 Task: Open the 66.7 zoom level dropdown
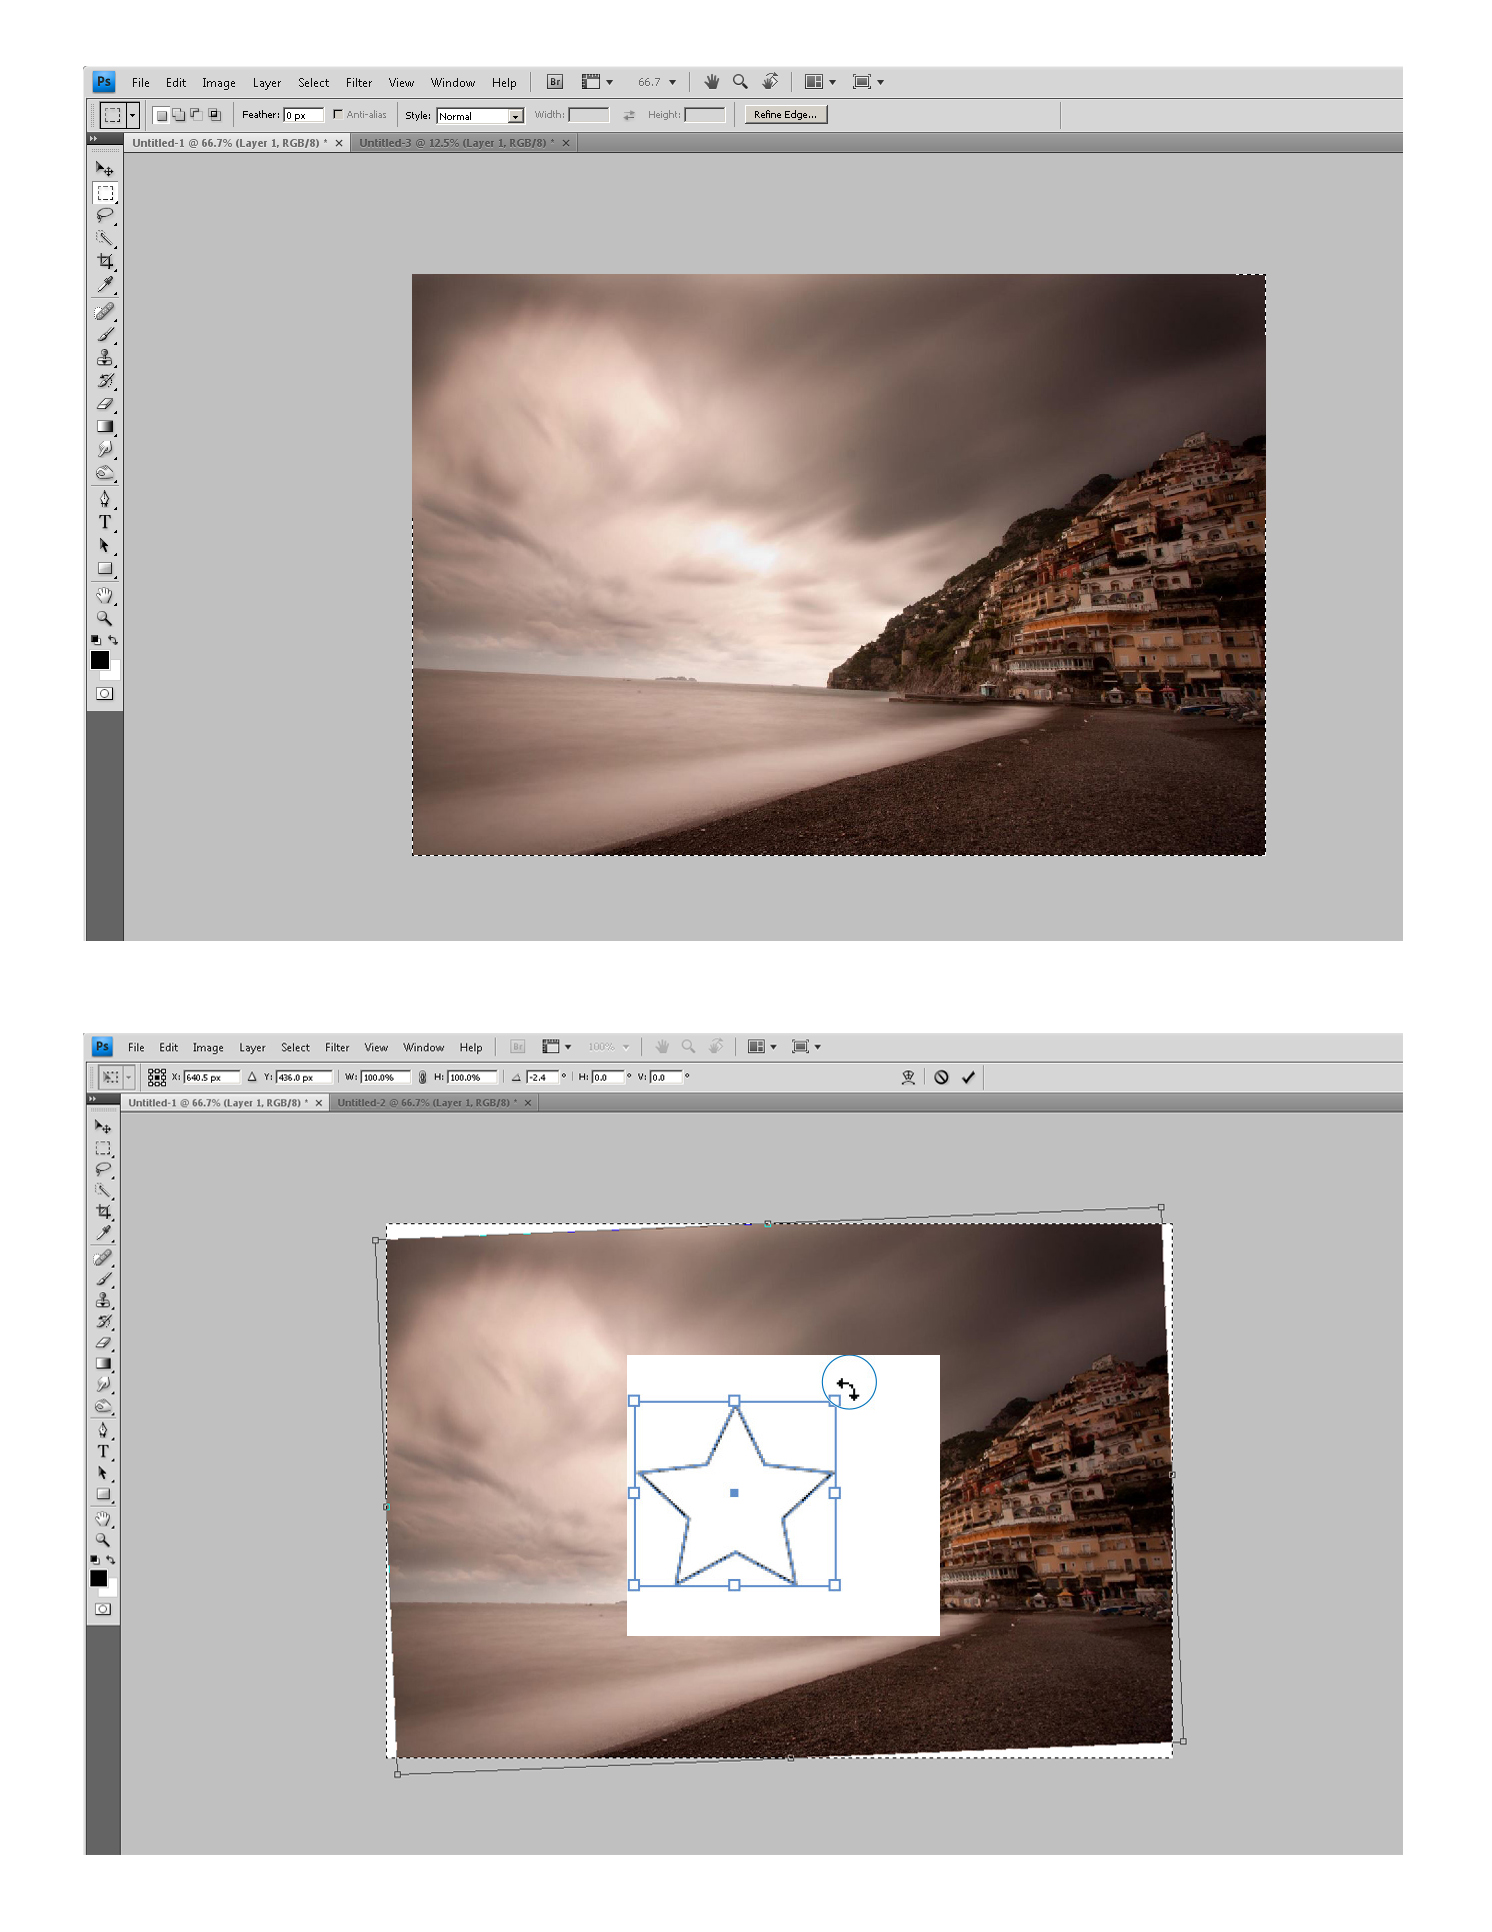click(672, 82)
